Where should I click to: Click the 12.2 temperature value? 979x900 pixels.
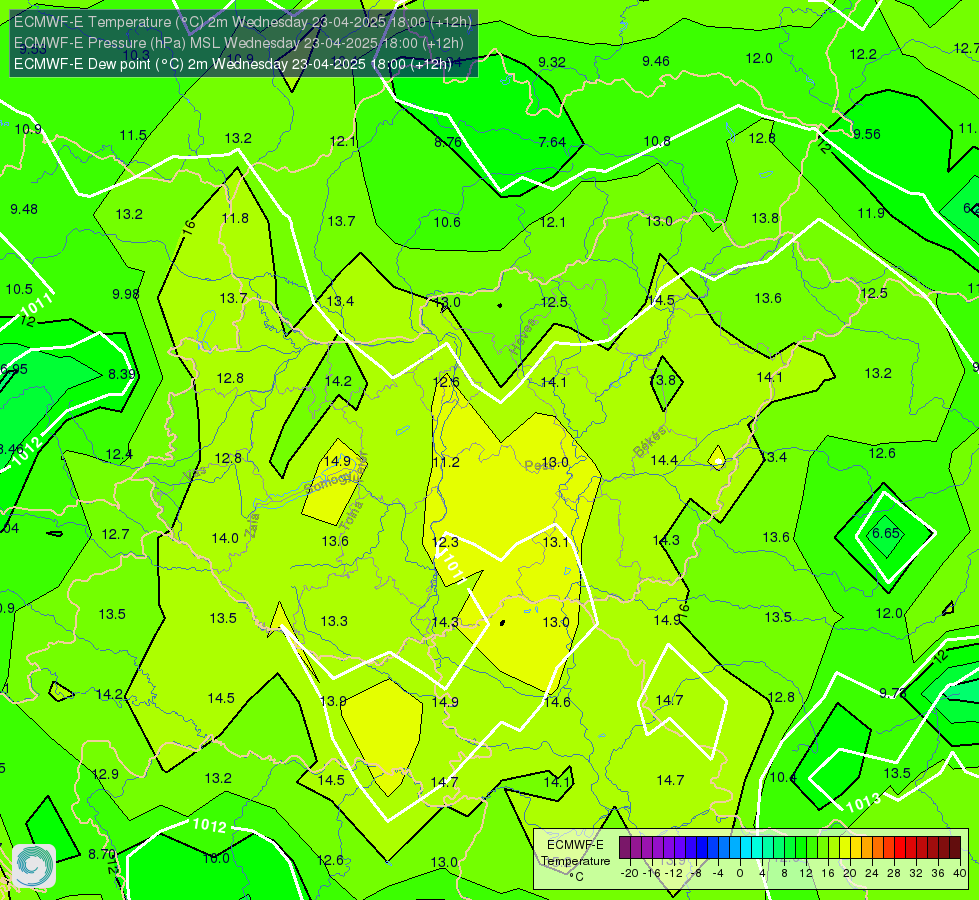click(x=863, y=55)
